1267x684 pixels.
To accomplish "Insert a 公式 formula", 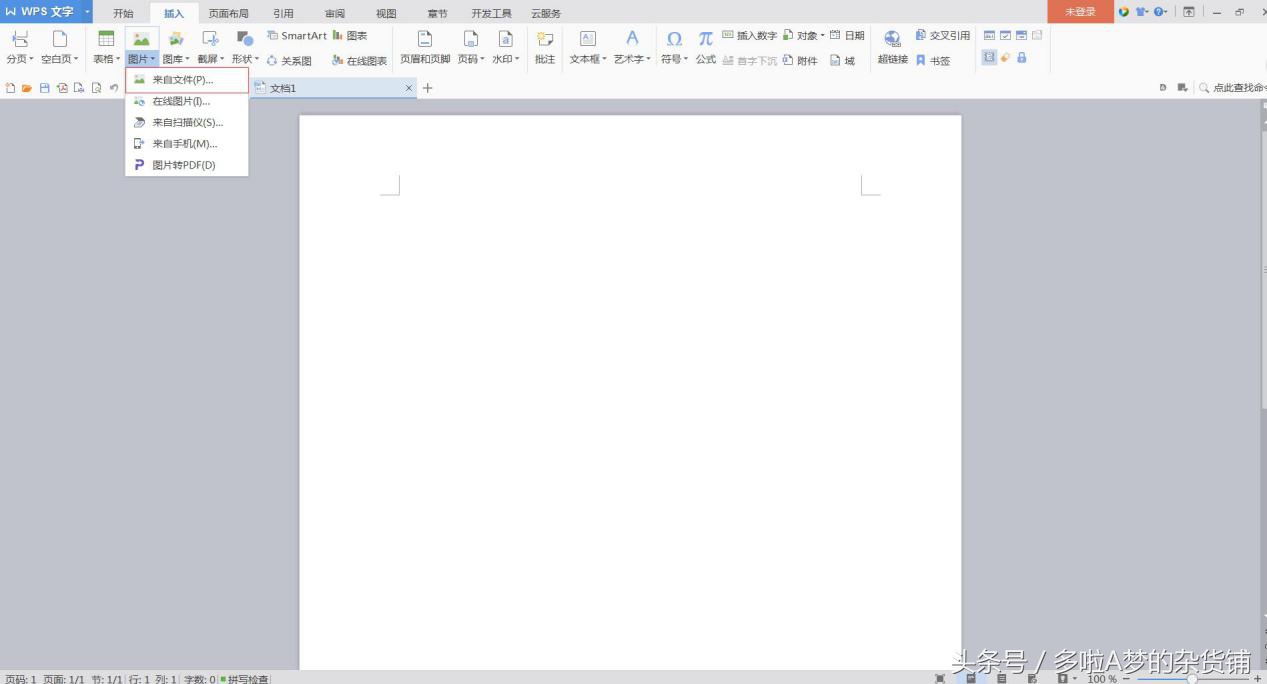I will pos(706,47).
